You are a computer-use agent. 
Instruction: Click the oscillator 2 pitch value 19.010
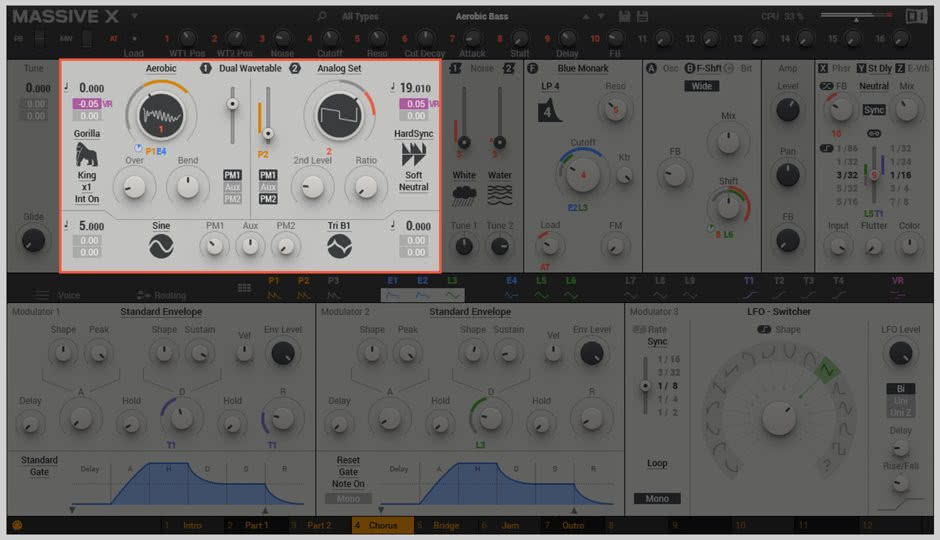415,88
